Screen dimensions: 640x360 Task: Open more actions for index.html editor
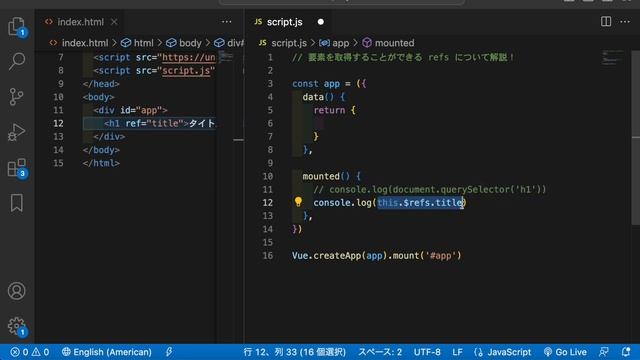tap(227, 22)
